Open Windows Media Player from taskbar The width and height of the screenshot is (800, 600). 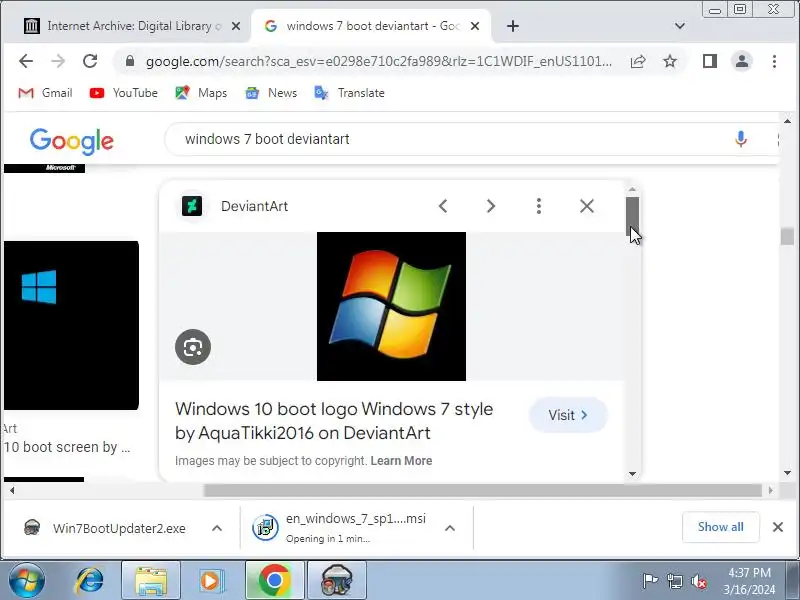[x=211, y=581]
